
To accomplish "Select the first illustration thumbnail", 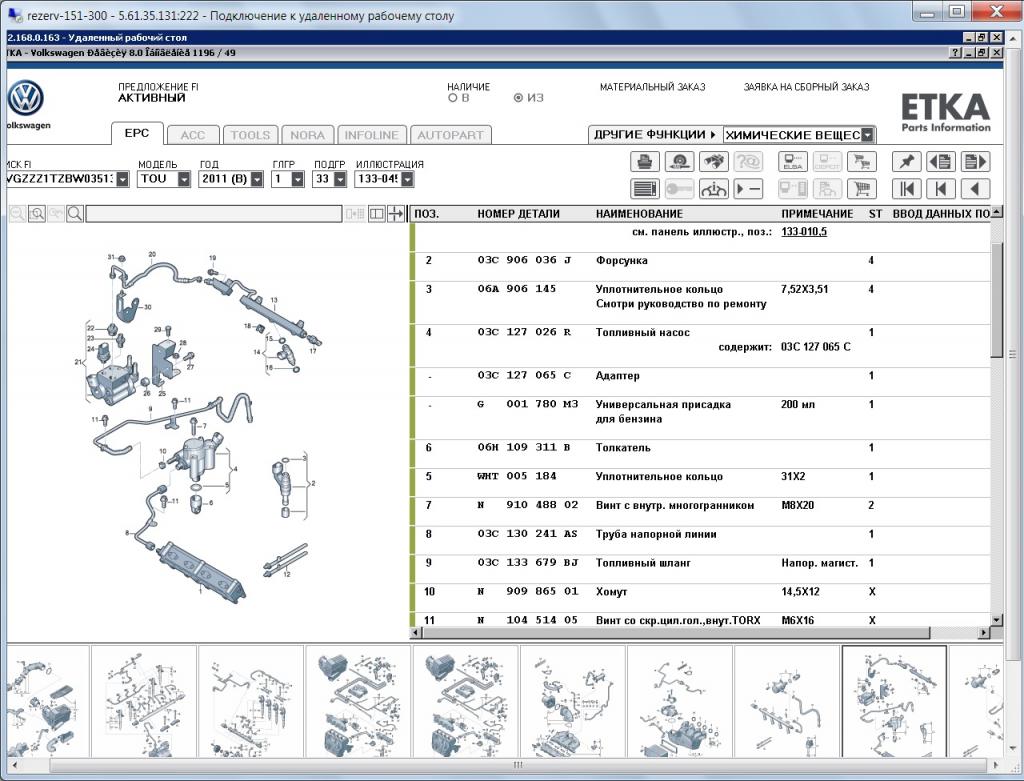I will (48, 701).
